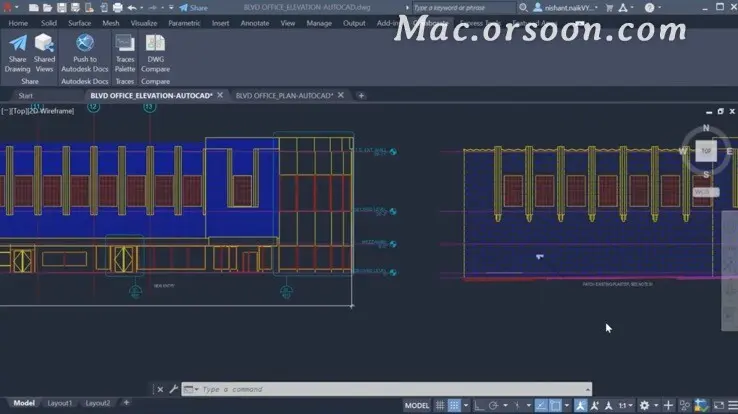Open the Traces Palette button
Image resolution: width=738 pixels, height=414 pixels.
[125, 53]
